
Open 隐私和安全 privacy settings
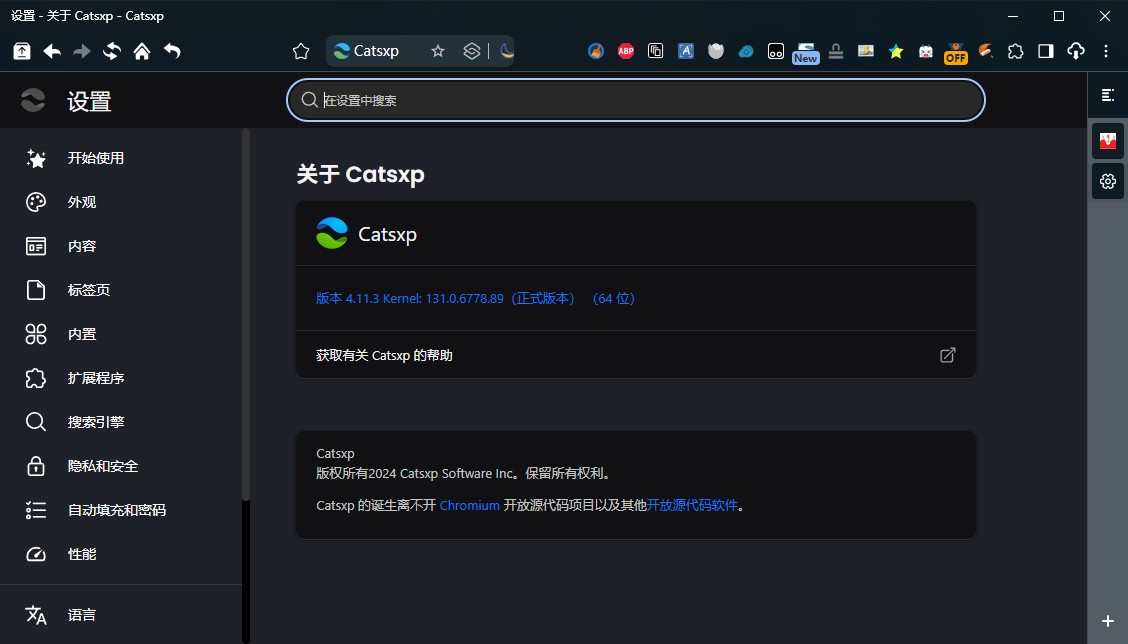pyautogui.click(x=103, y=466)
